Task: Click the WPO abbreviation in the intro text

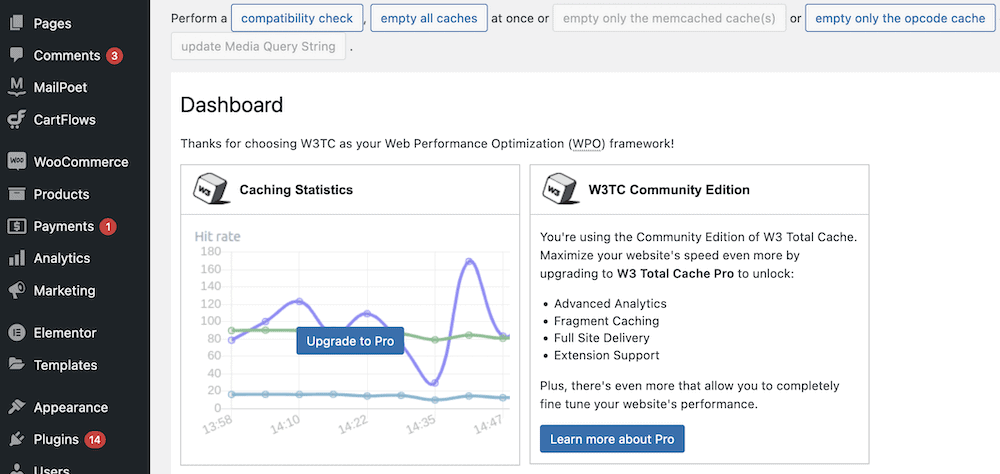Action: coord(585,144)
